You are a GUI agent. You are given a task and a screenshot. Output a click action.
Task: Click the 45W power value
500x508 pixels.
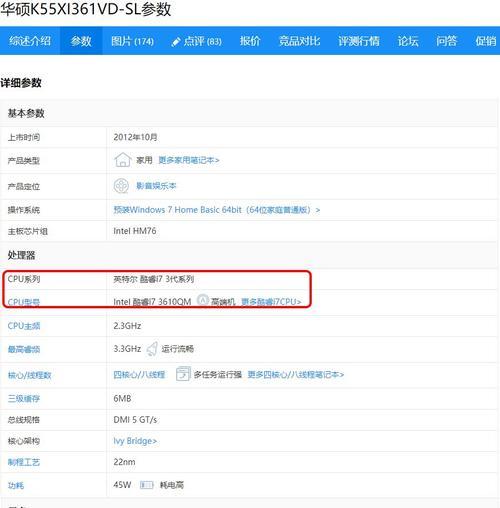(x=122, y=485)
